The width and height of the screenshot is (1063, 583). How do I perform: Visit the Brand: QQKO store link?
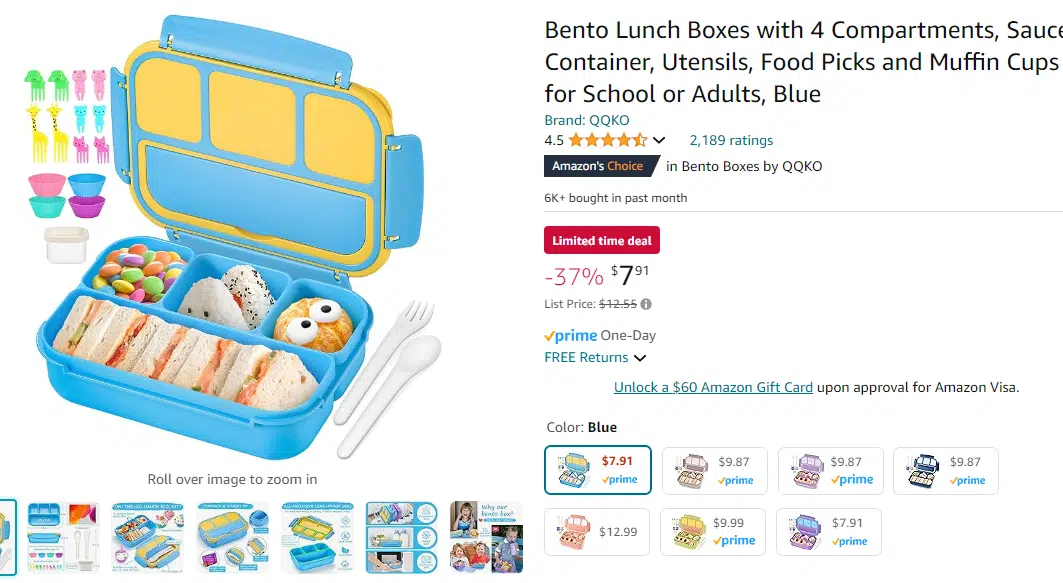tap(586, 120)
